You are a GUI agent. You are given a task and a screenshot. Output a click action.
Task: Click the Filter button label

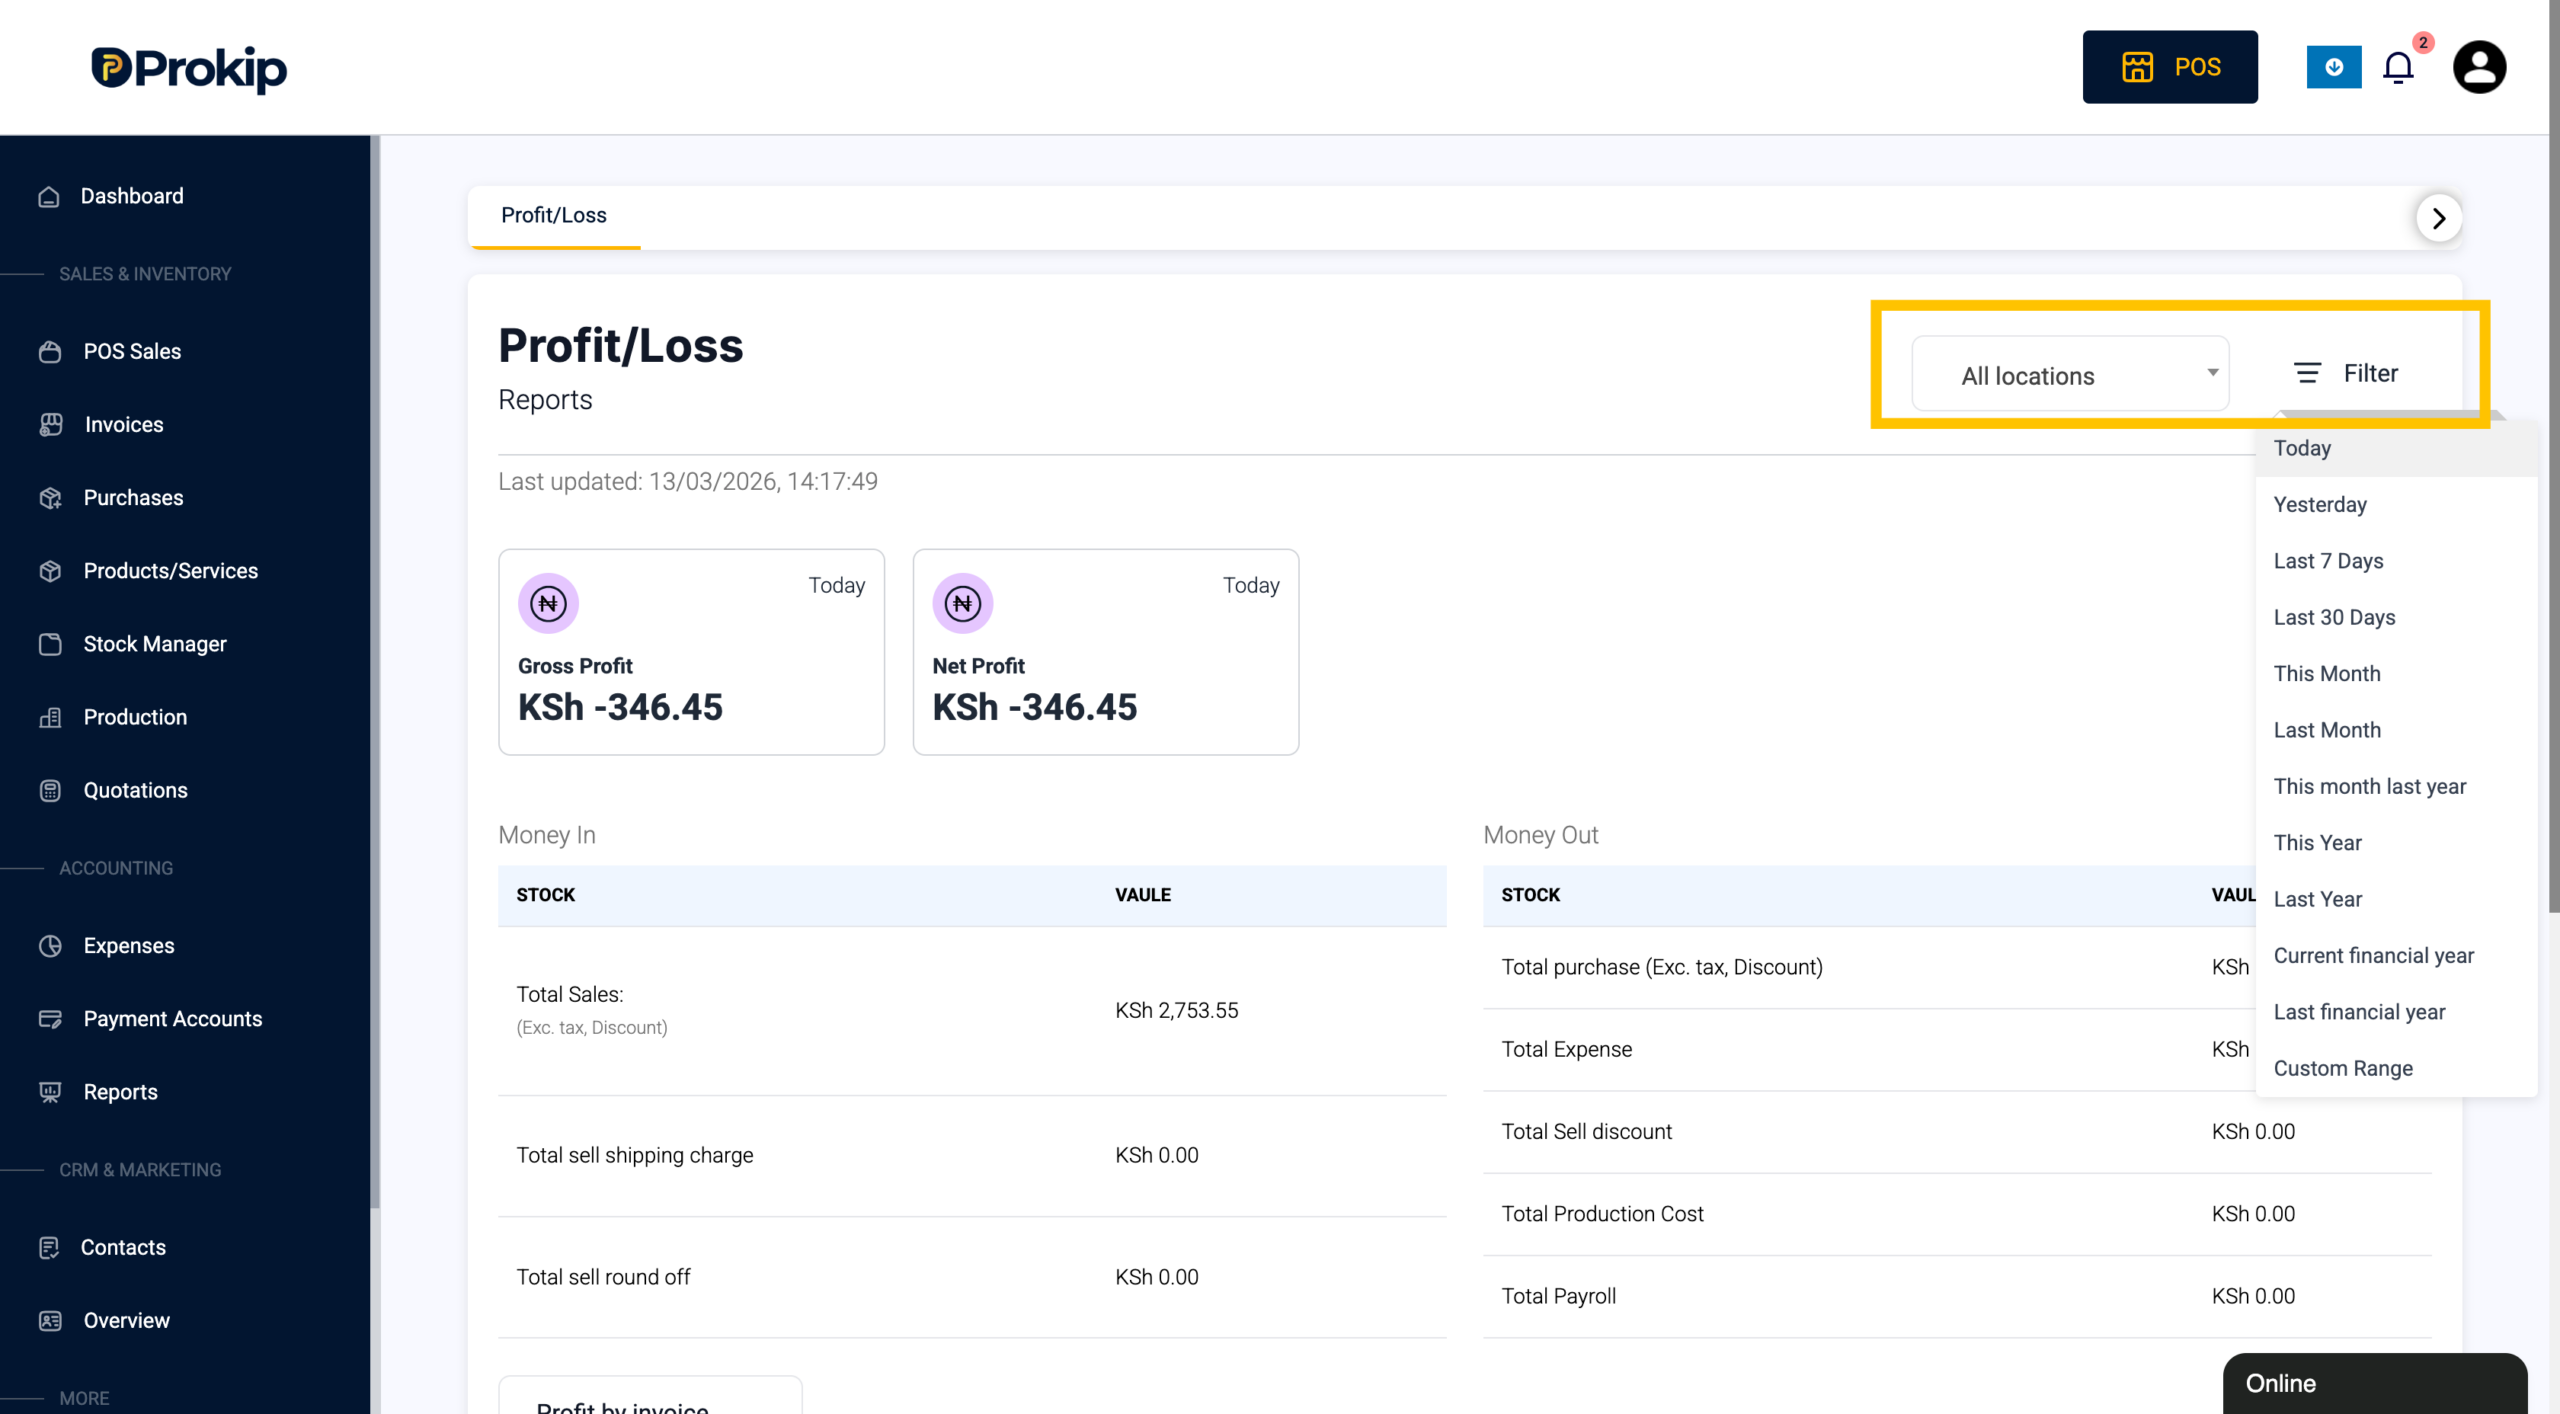(2370, 373)
